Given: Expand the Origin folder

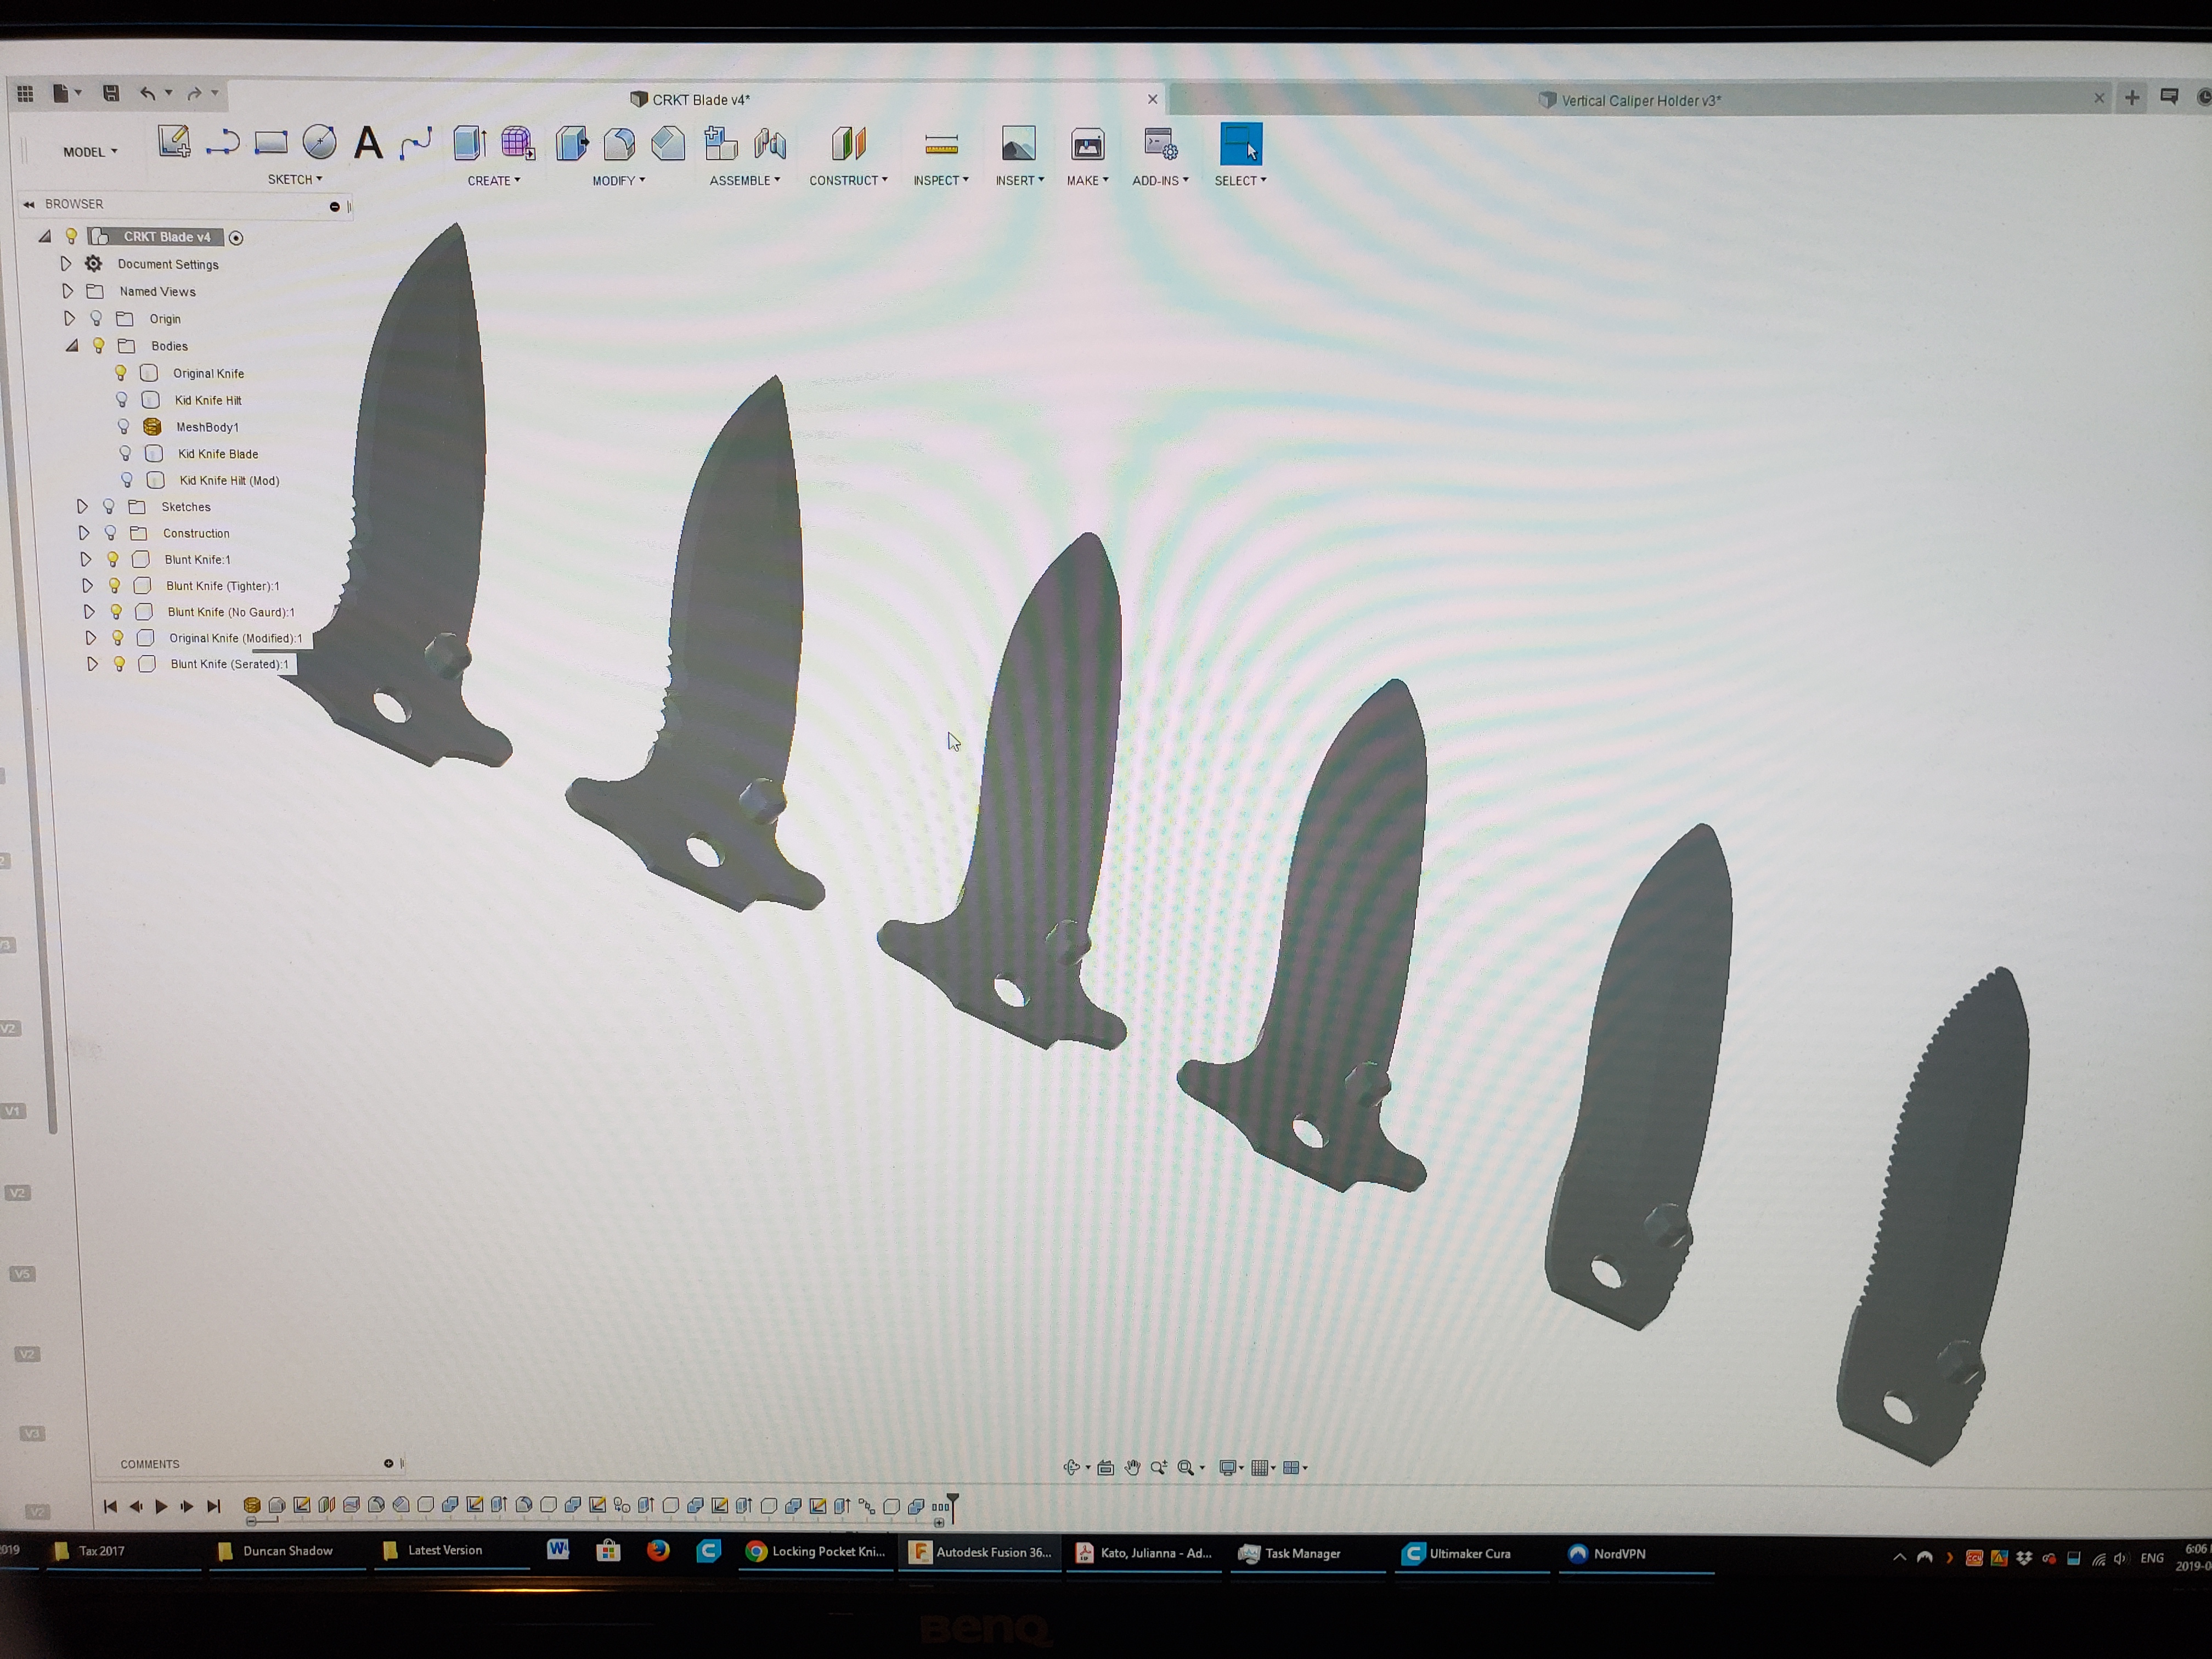Looking at the screenshot, I should coord(69,318).
